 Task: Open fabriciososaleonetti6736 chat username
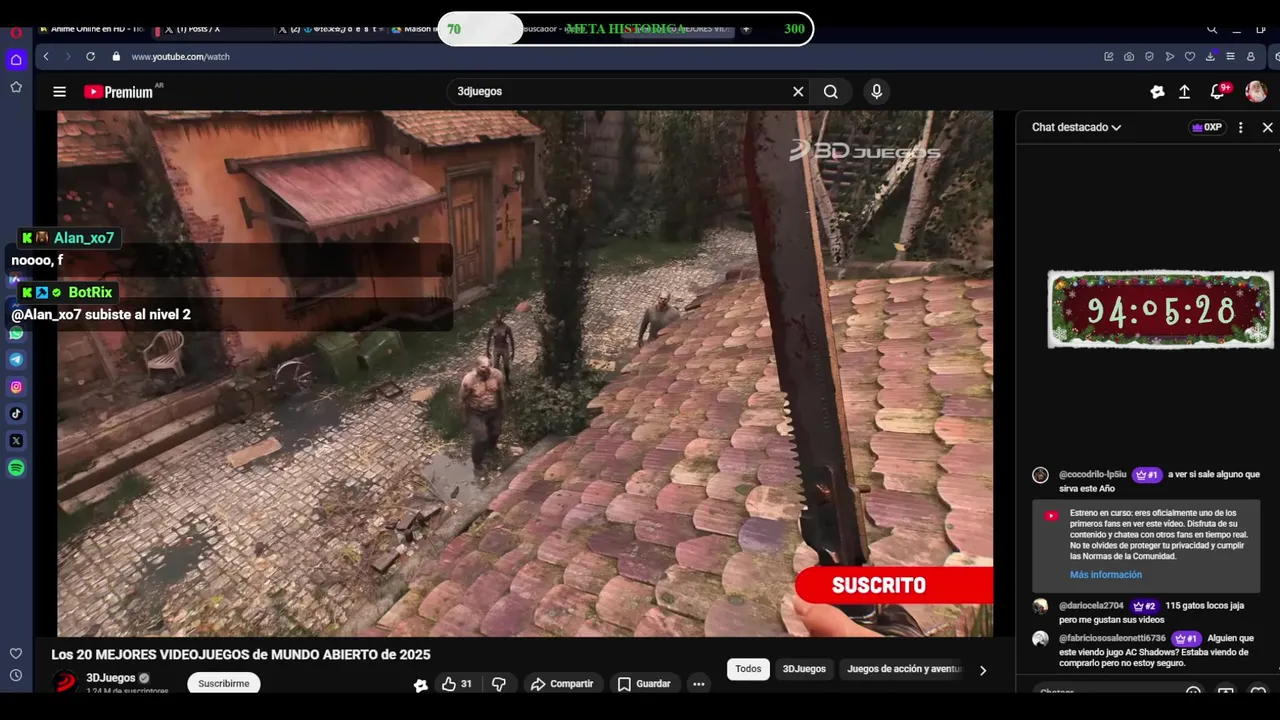tap(1112, 638)
